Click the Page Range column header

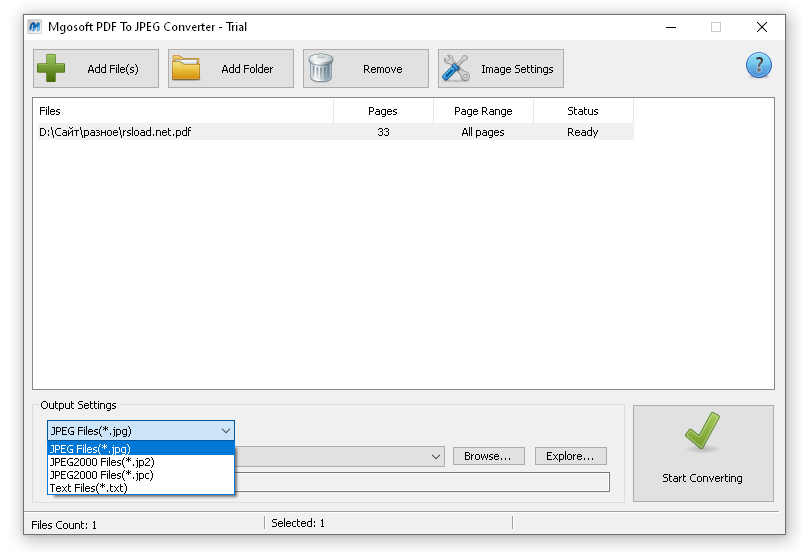coord(483,111)
